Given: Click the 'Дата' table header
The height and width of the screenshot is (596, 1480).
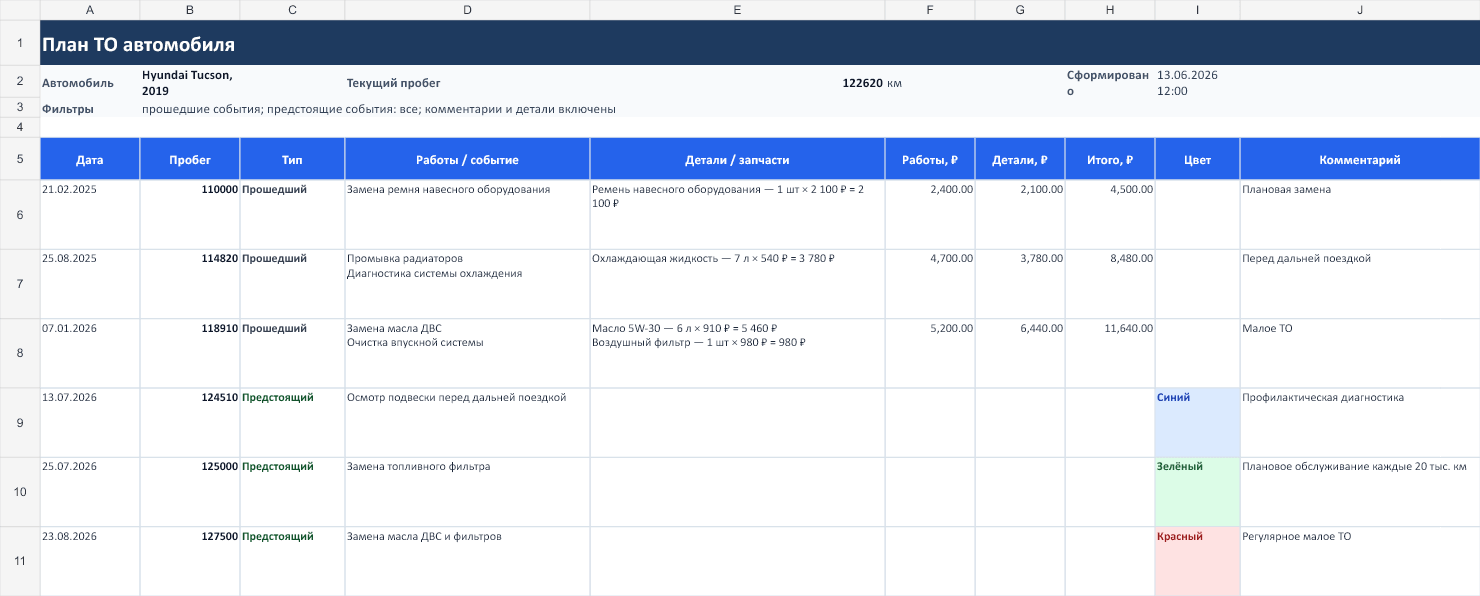Looking at the screenshot, I should coord(90,160).
